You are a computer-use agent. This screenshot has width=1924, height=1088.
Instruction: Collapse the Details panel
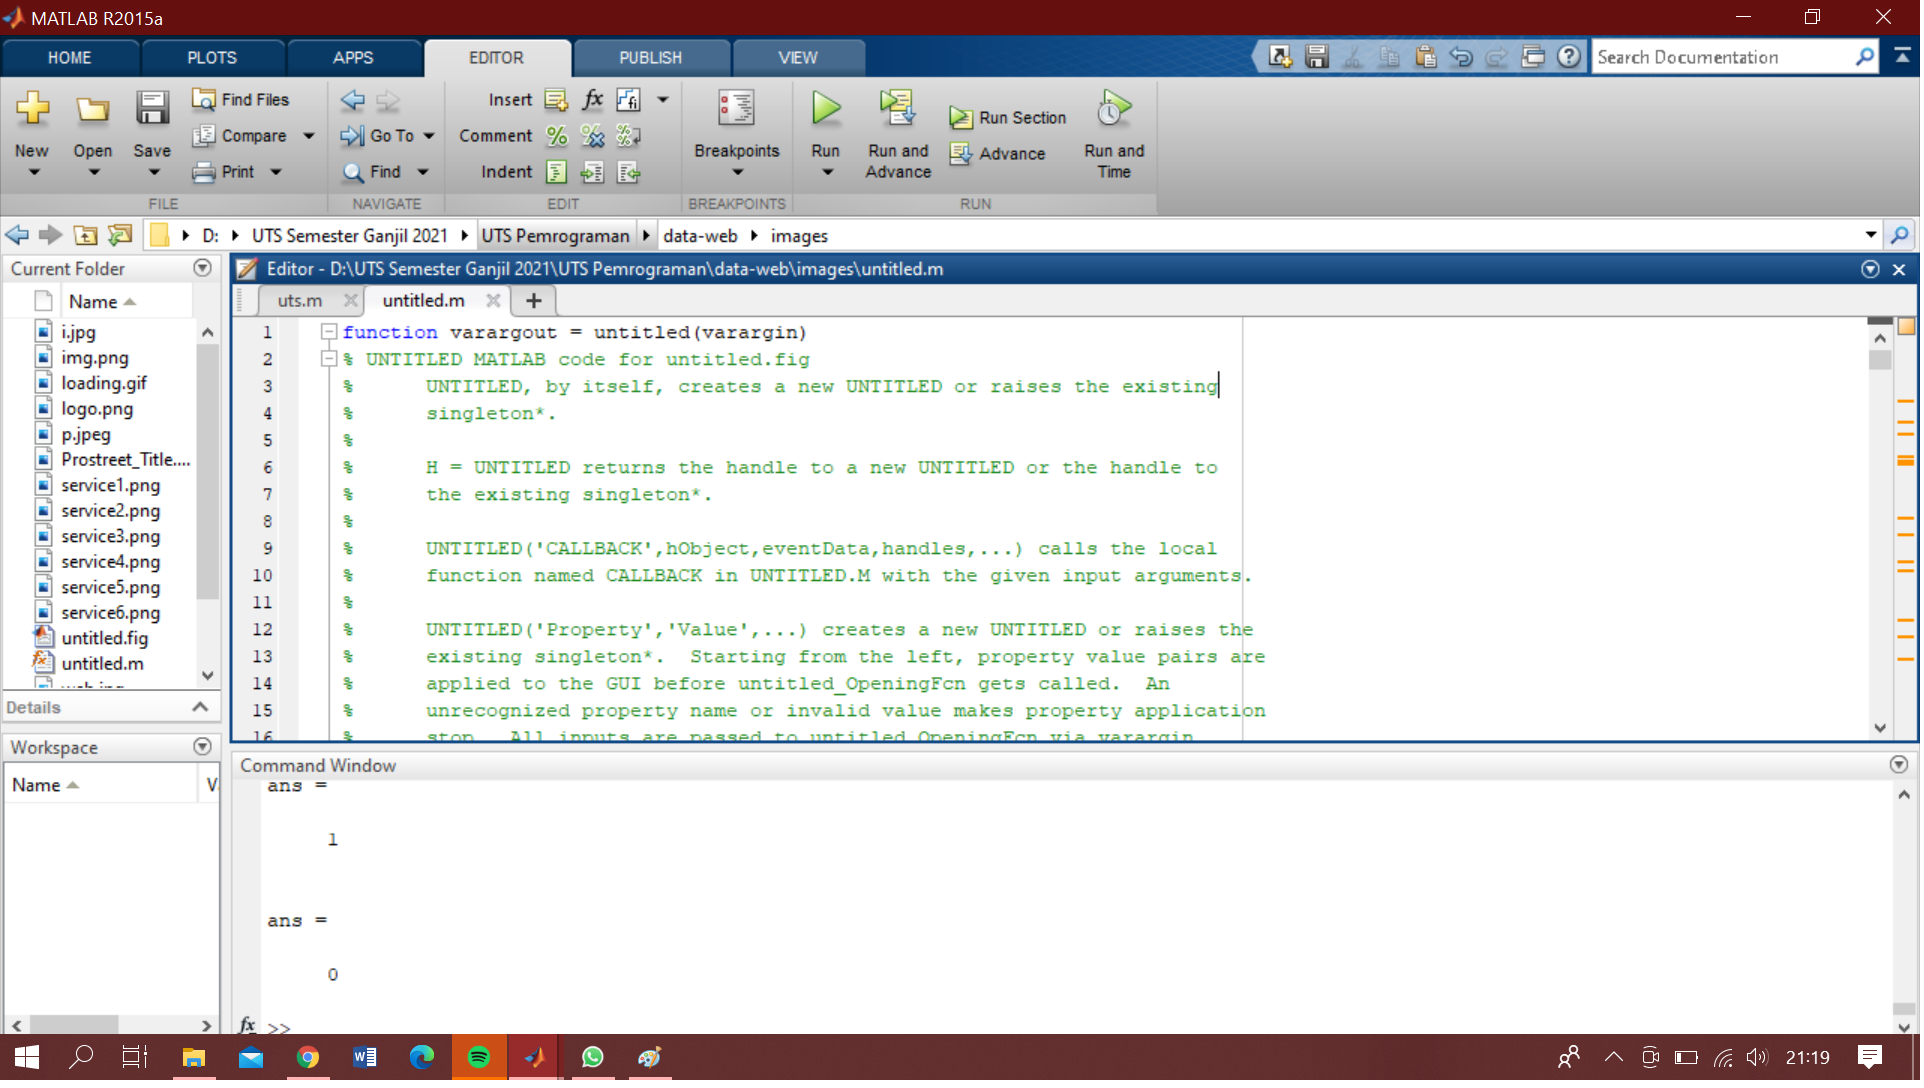200,708
